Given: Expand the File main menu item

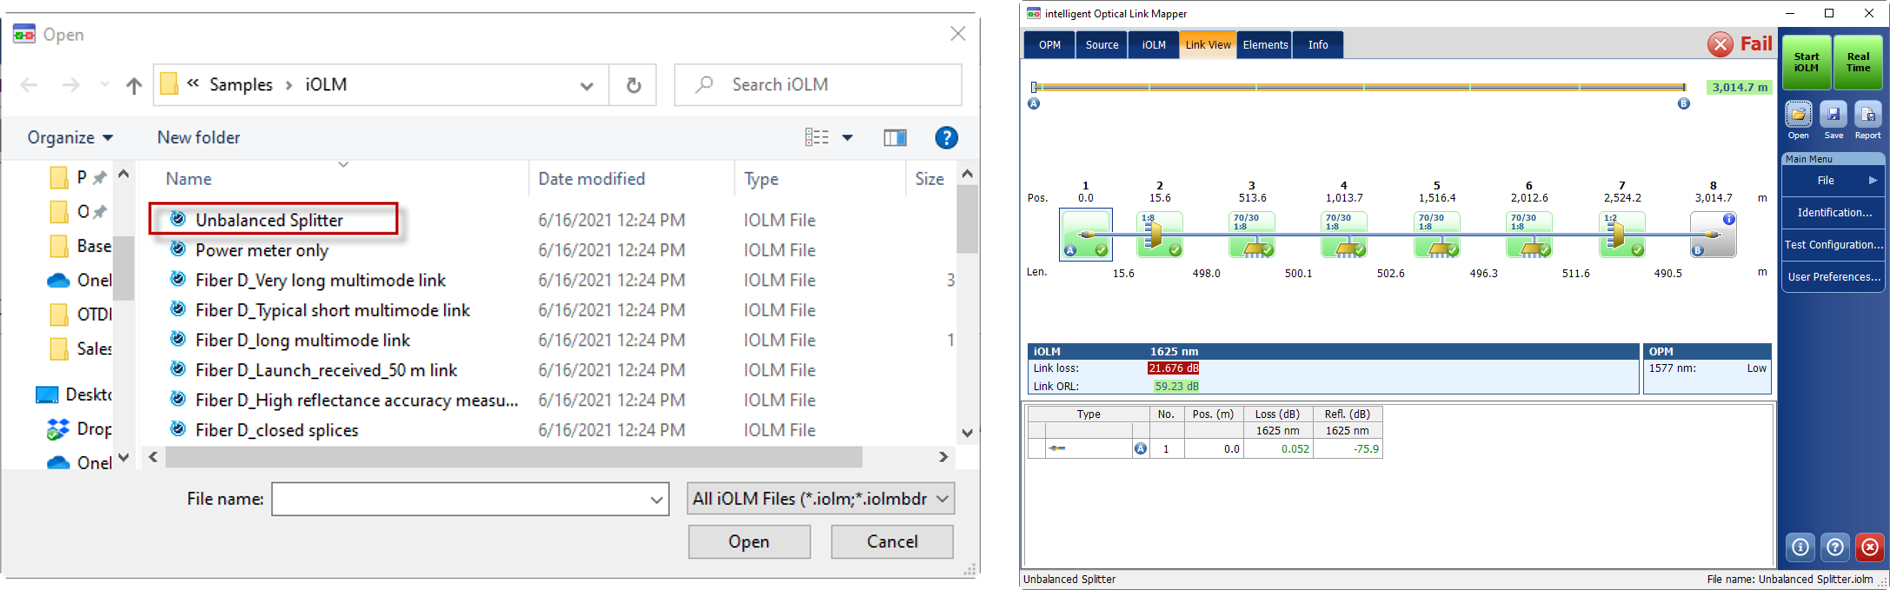Looking at the screenshot, I should pos(1833,181).
